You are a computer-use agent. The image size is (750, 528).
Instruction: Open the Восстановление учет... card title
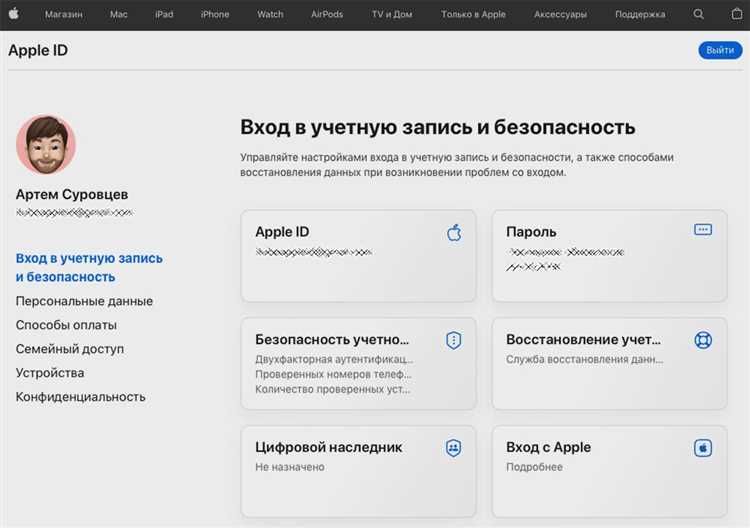(x=584, y=340)
